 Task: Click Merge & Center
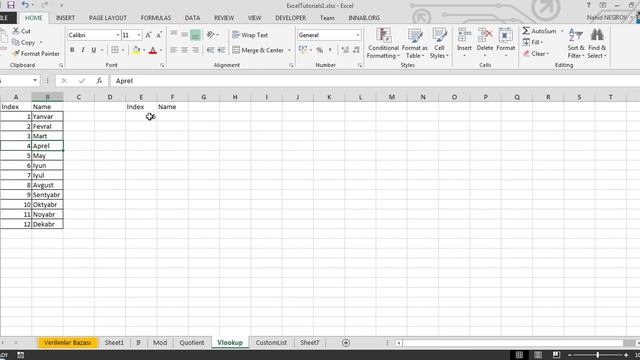click(258, 50)
